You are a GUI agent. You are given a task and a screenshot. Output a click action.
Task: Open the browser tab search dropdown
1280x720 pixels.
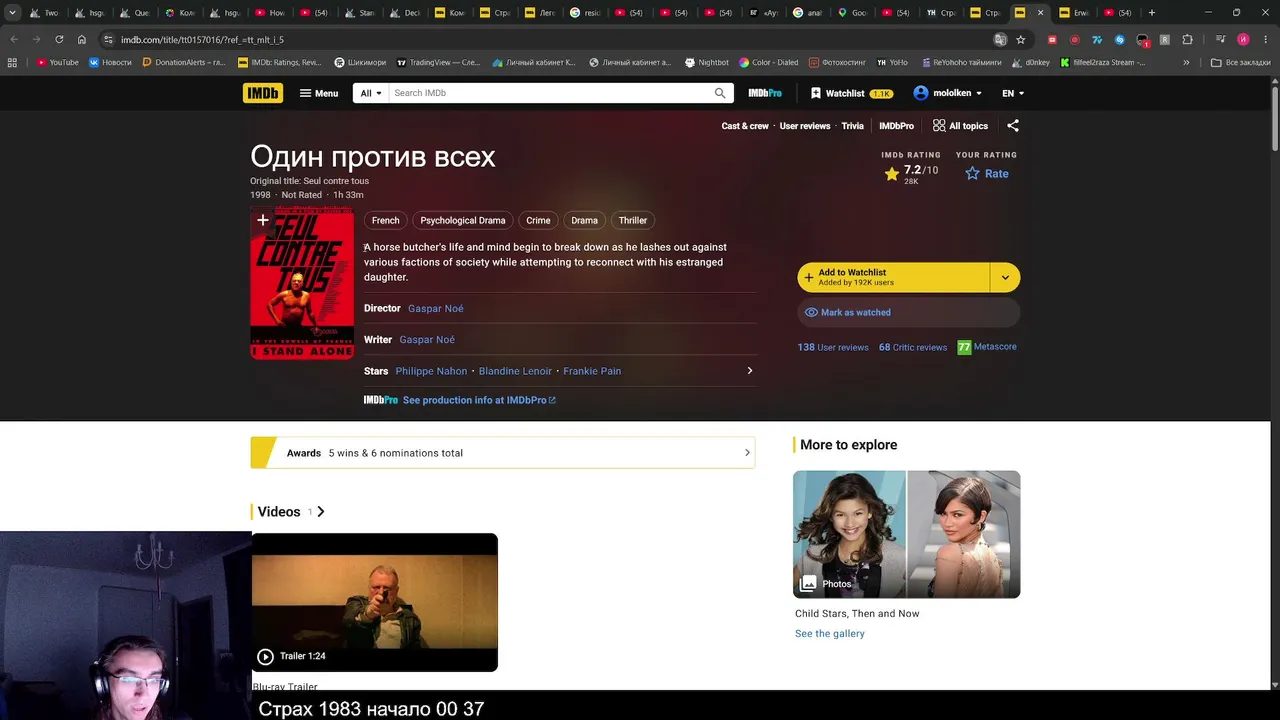pyautogui.click(x=12, y=13)
